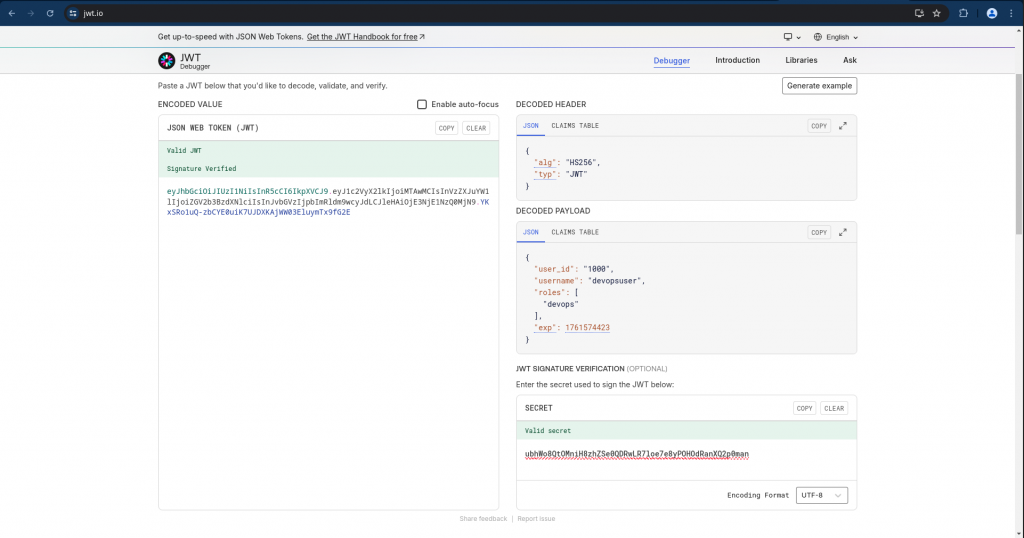Viewport: 1024px width, 538px height.
Task: Open the Get the JWT Handbook link
Action: coord(365,37)
